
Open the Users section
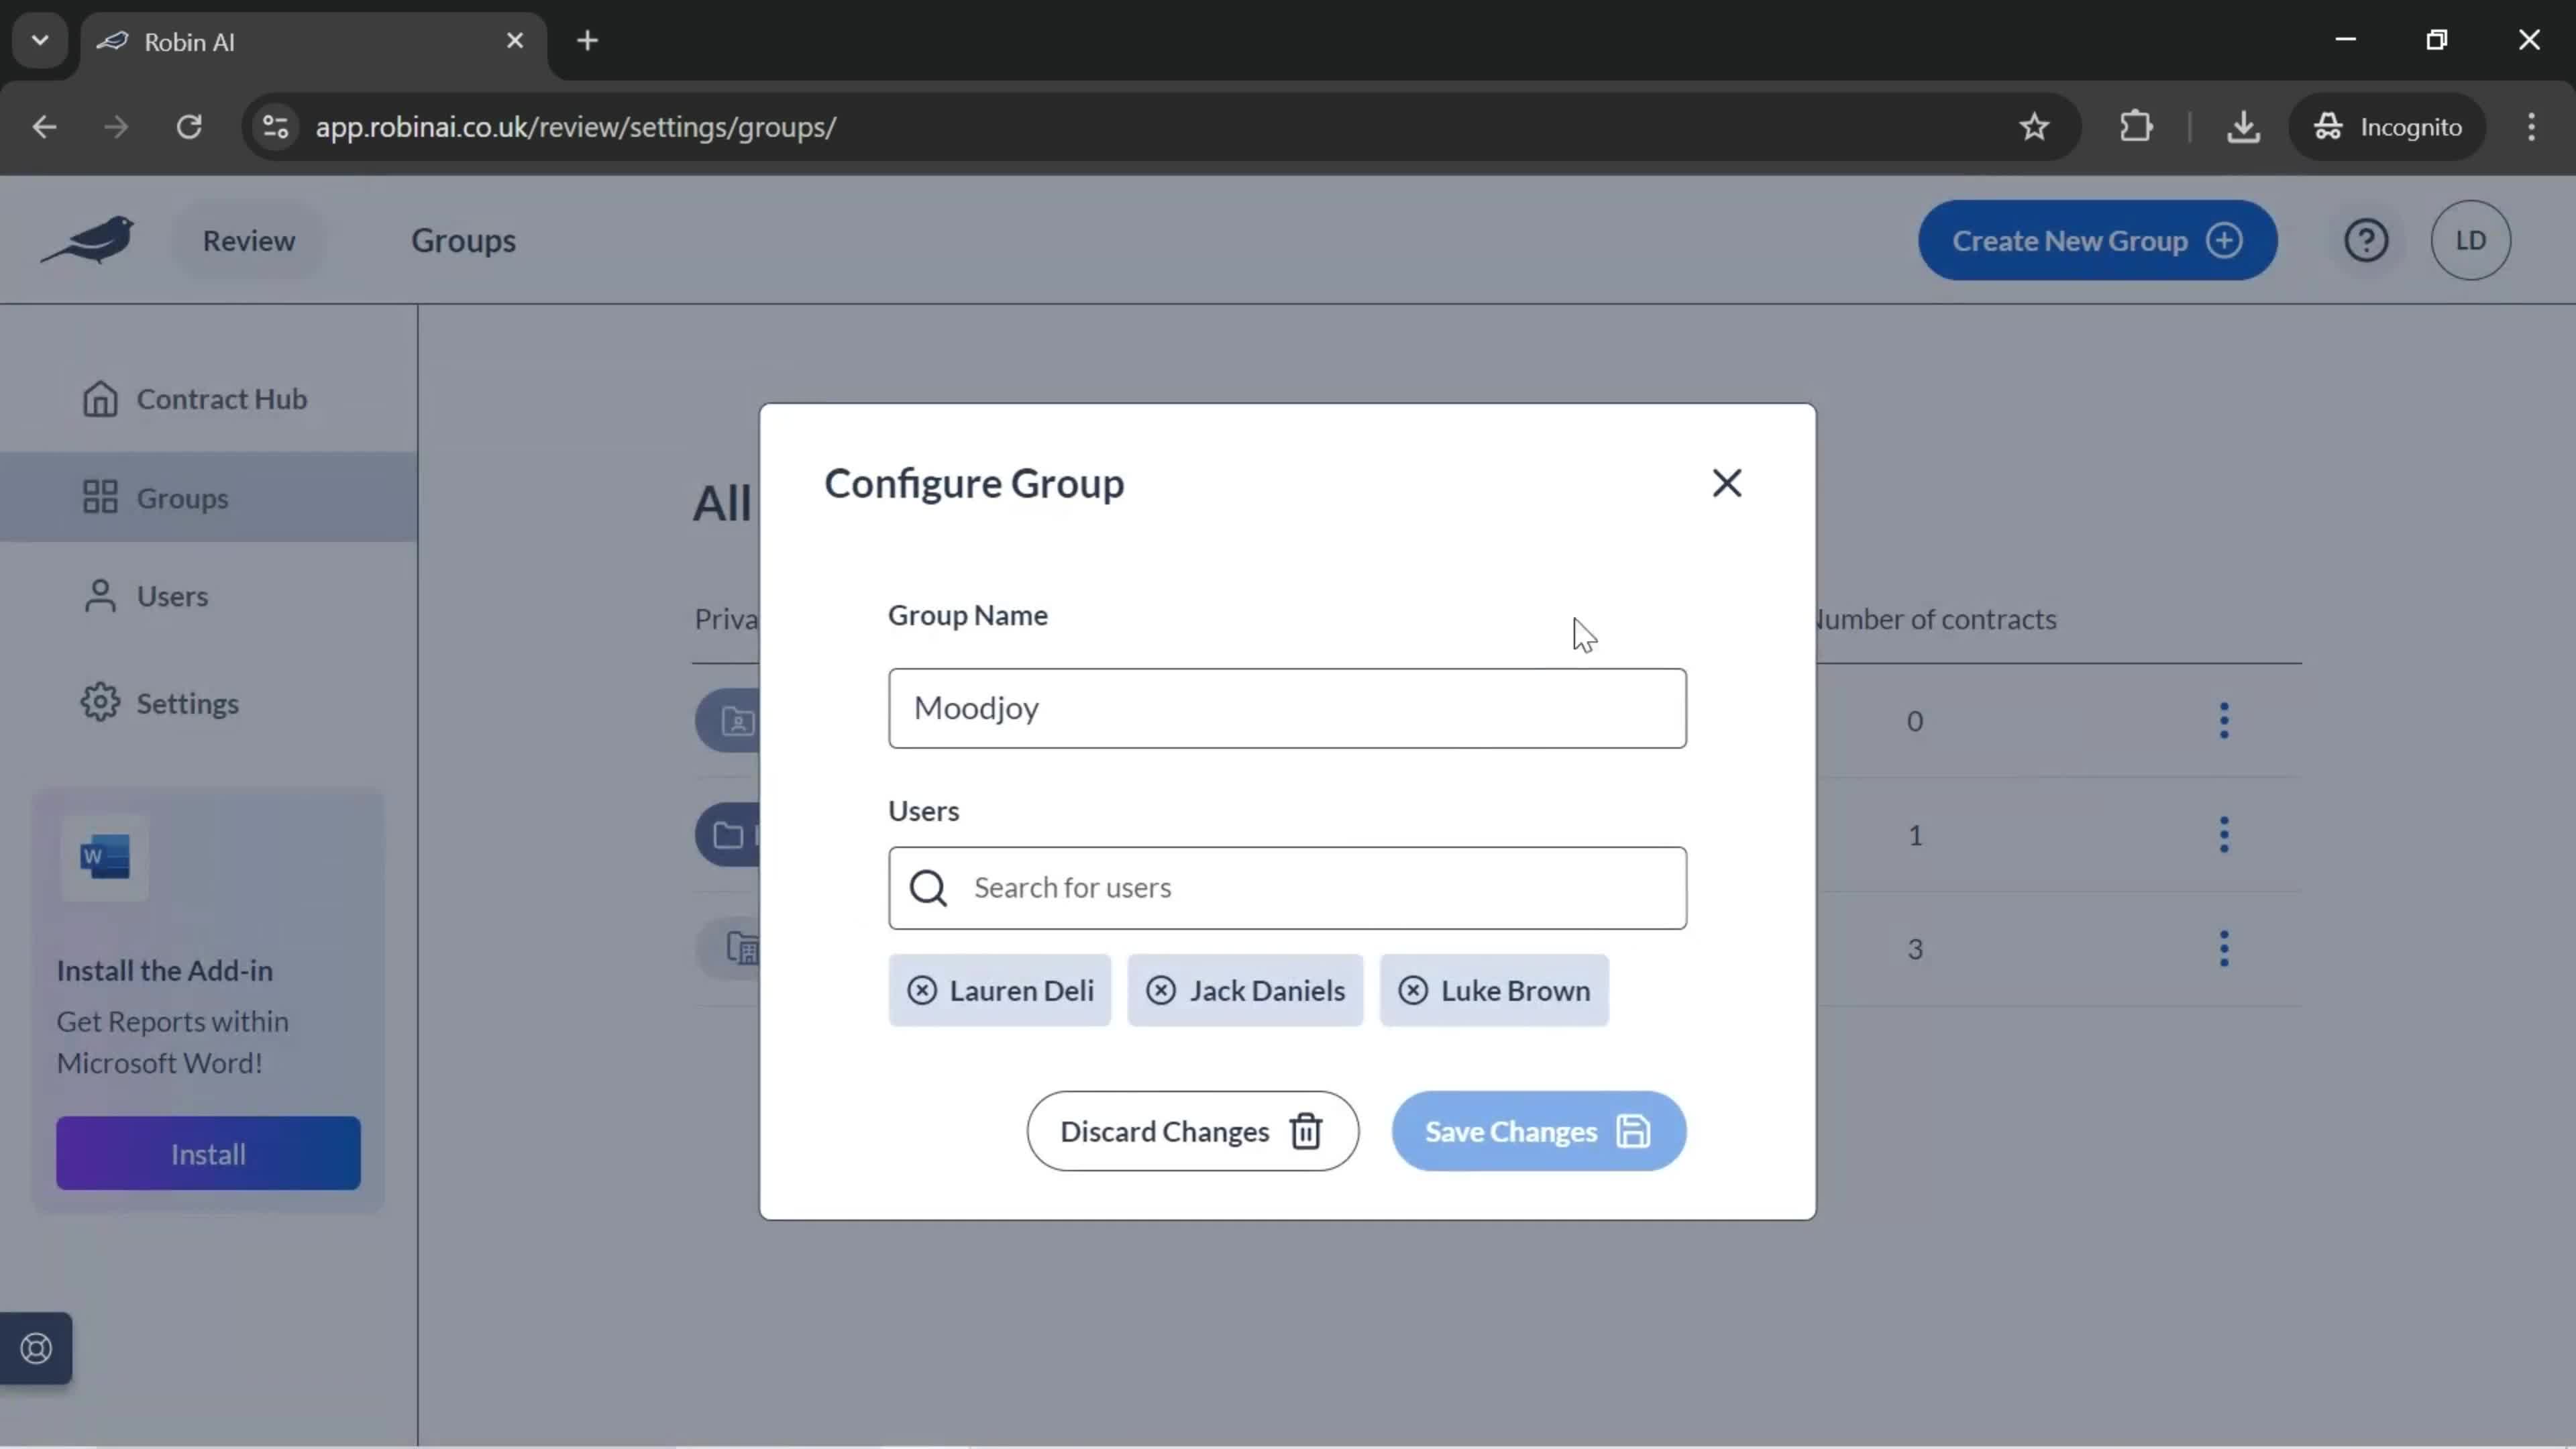[173, 594]
